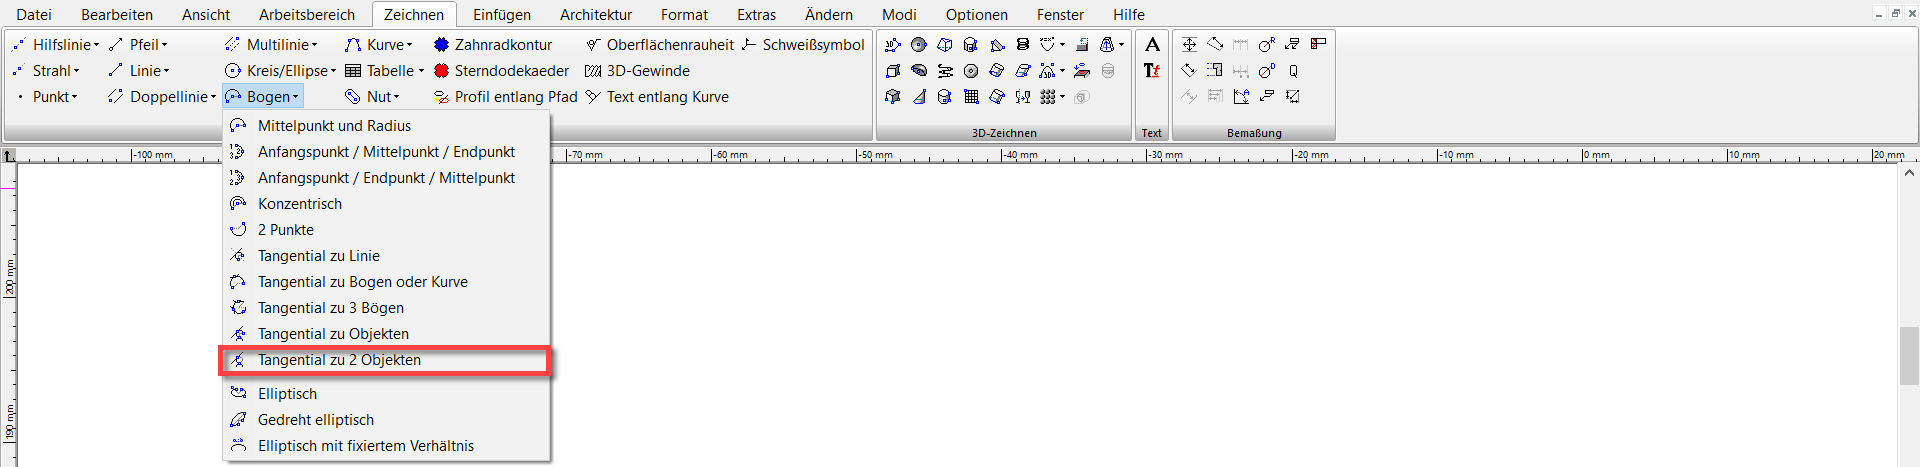This screenshot has width=1920, height=467.
Task: Choose Tangential zu 2 Objekten
Action: [x=386, y=360]
